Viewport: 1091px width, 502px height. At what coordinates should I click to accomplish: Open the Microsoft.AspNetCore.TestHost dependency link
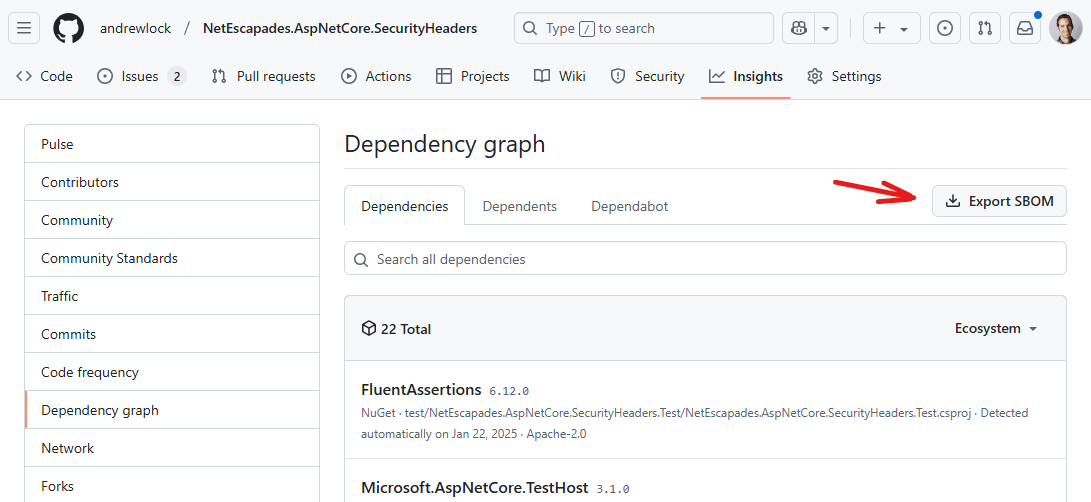[475, 487]
